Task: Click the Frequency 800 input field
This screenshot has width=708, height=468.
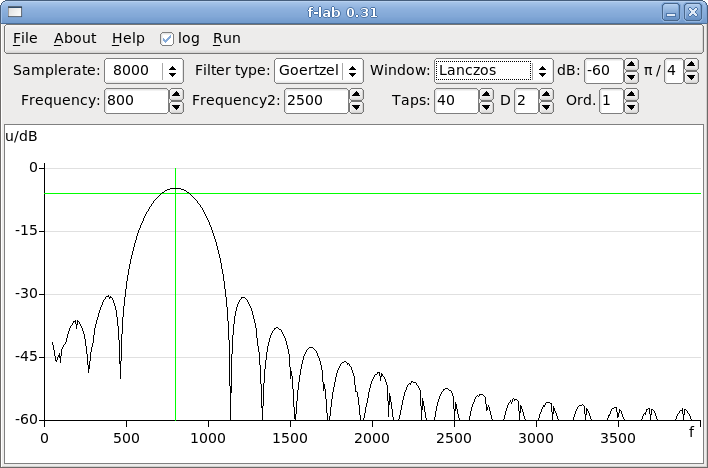Action: [x=136, y=100]
